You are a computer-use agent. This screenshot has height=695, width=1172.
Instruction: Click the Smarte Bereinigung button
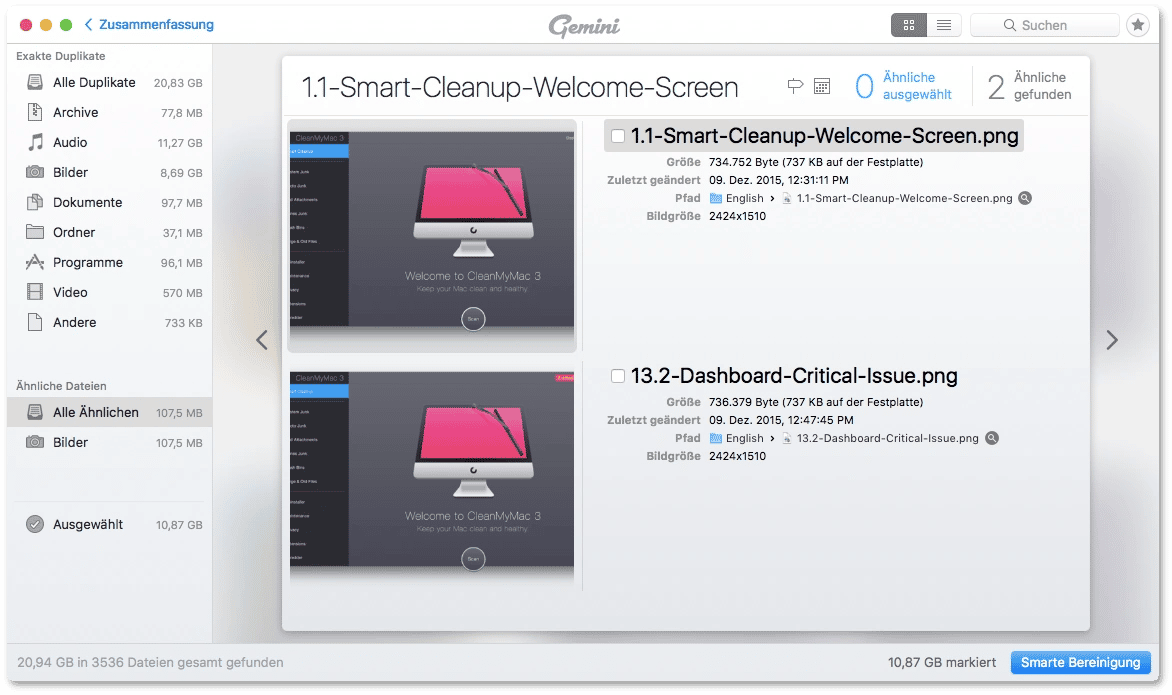pos(1081,662)
